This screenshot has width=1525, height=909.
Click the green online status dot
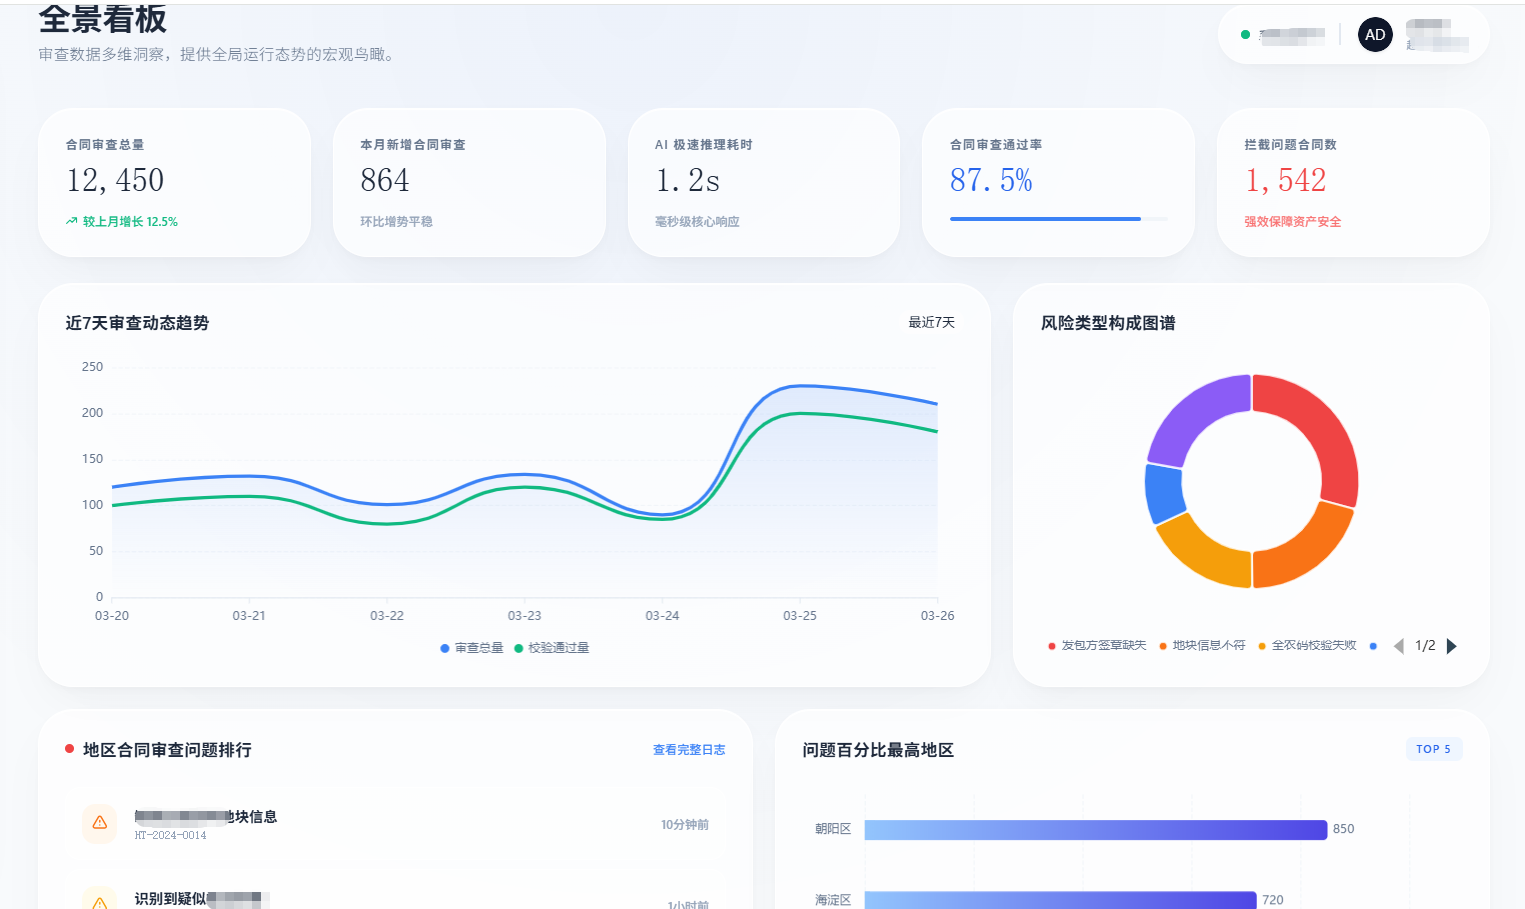(1245, 35)
